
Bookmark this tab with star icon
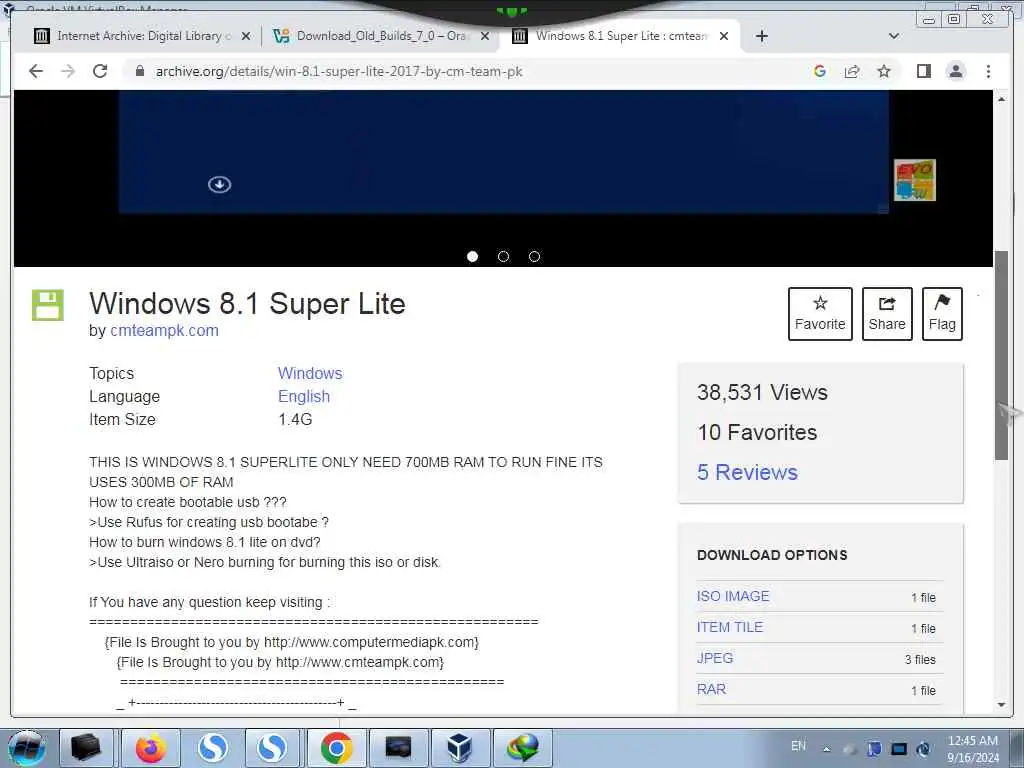(884, 71)
